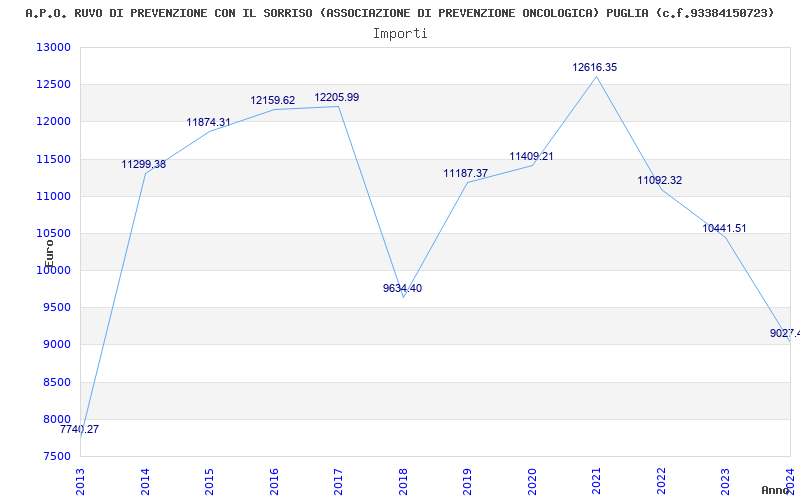Click y-axis tick label 11000
The image size is (800, 500).
(x=53, y=196)
